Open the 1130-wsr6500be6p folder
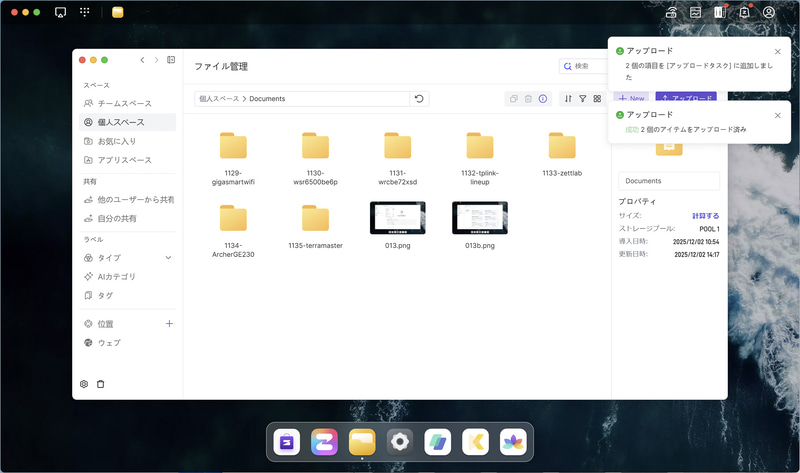Screen dimensions: 800x473 coord(315,146)
